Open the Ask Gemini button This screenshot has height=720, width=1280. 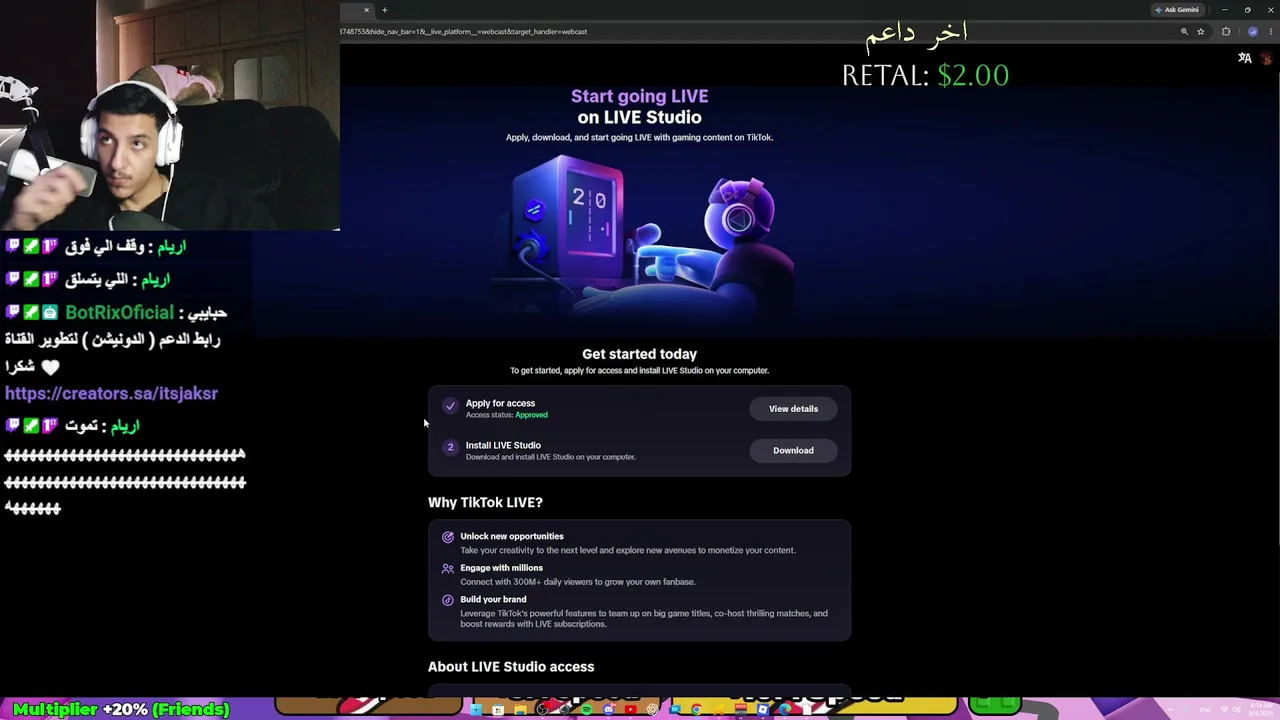tap(1177, 10)
